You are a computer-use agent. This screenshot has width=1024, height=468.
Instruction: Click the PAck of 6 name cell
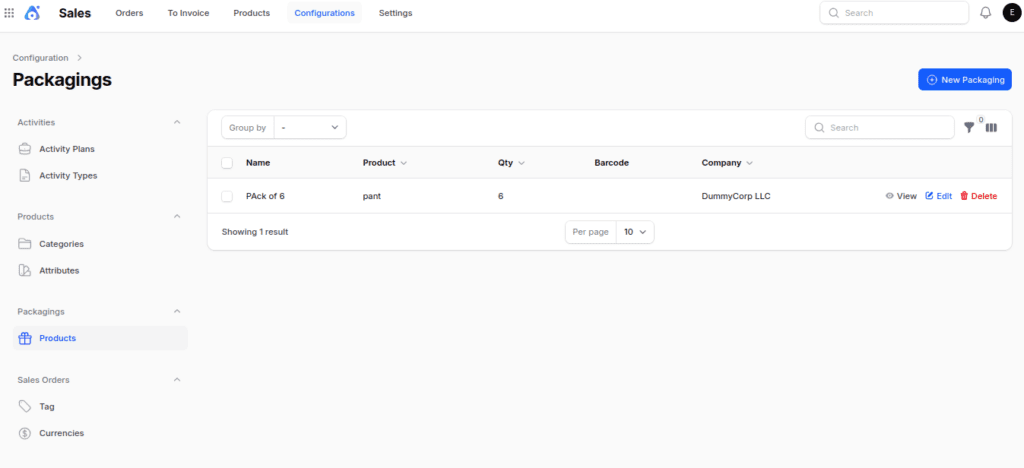point(265,196)
